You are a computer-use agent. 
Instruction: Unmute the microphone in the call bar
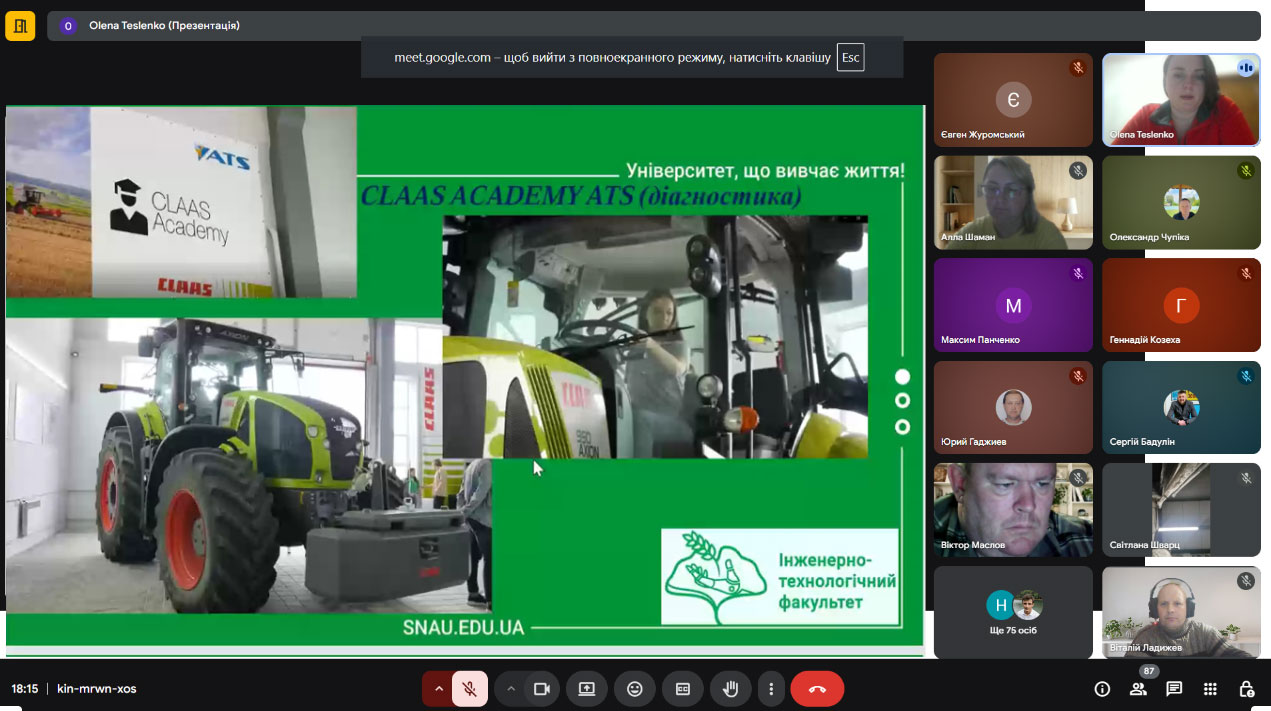[x=469, y=689]
